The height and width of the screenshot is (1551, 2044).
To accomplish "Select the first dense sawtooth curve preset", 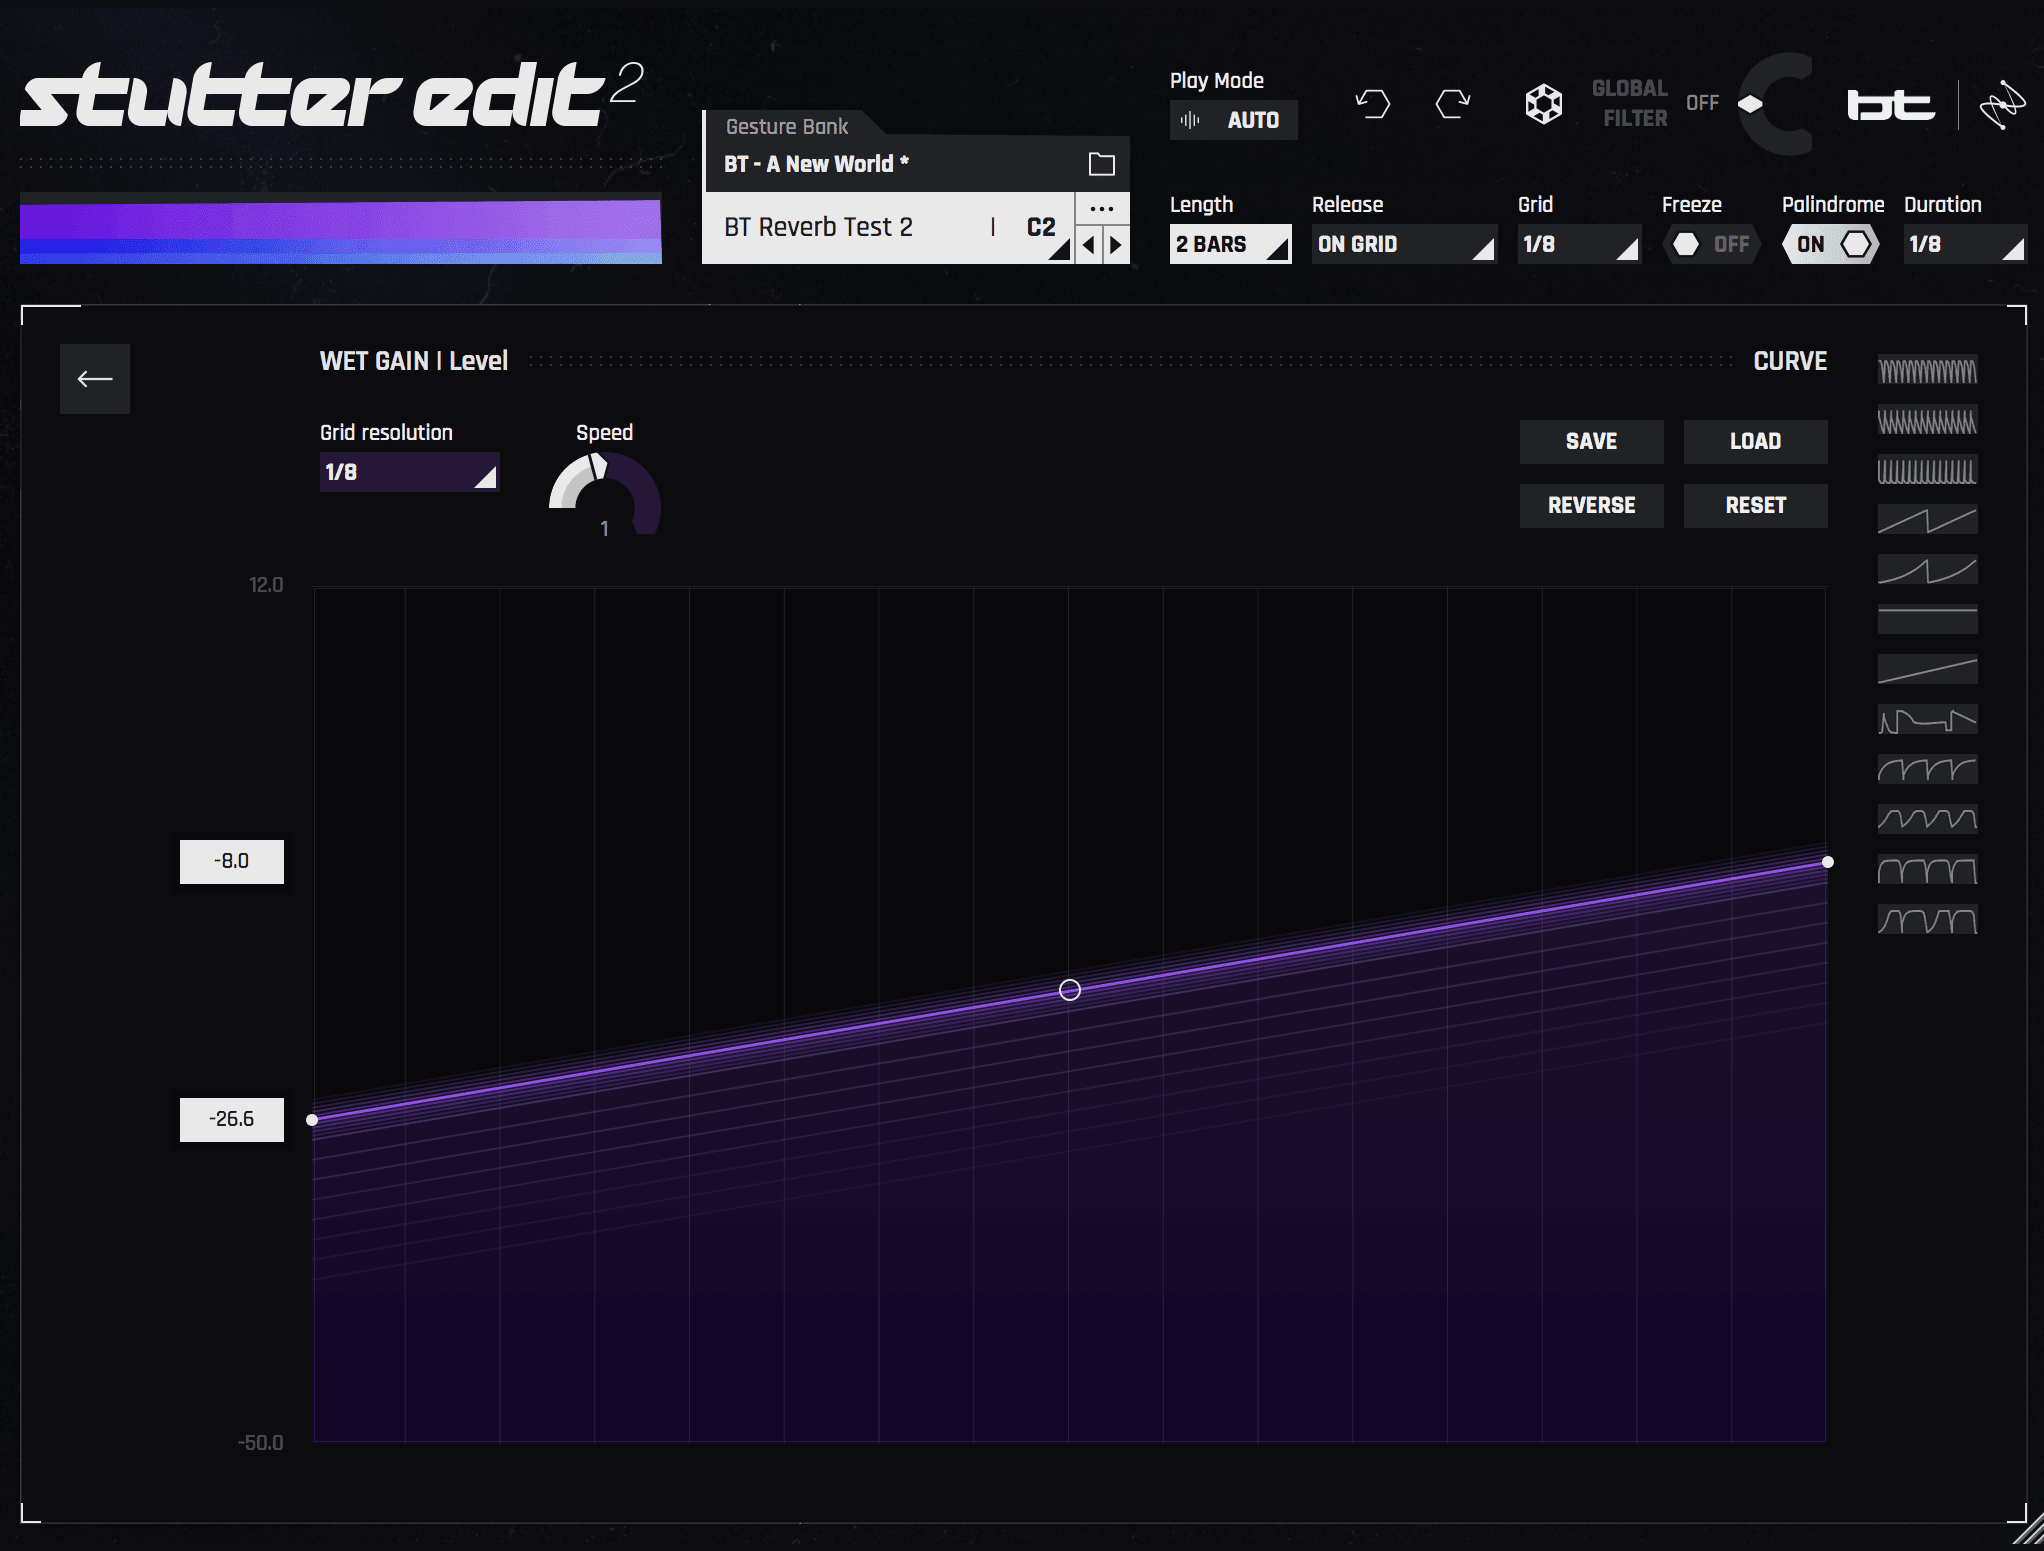I will click(1927, 371).
